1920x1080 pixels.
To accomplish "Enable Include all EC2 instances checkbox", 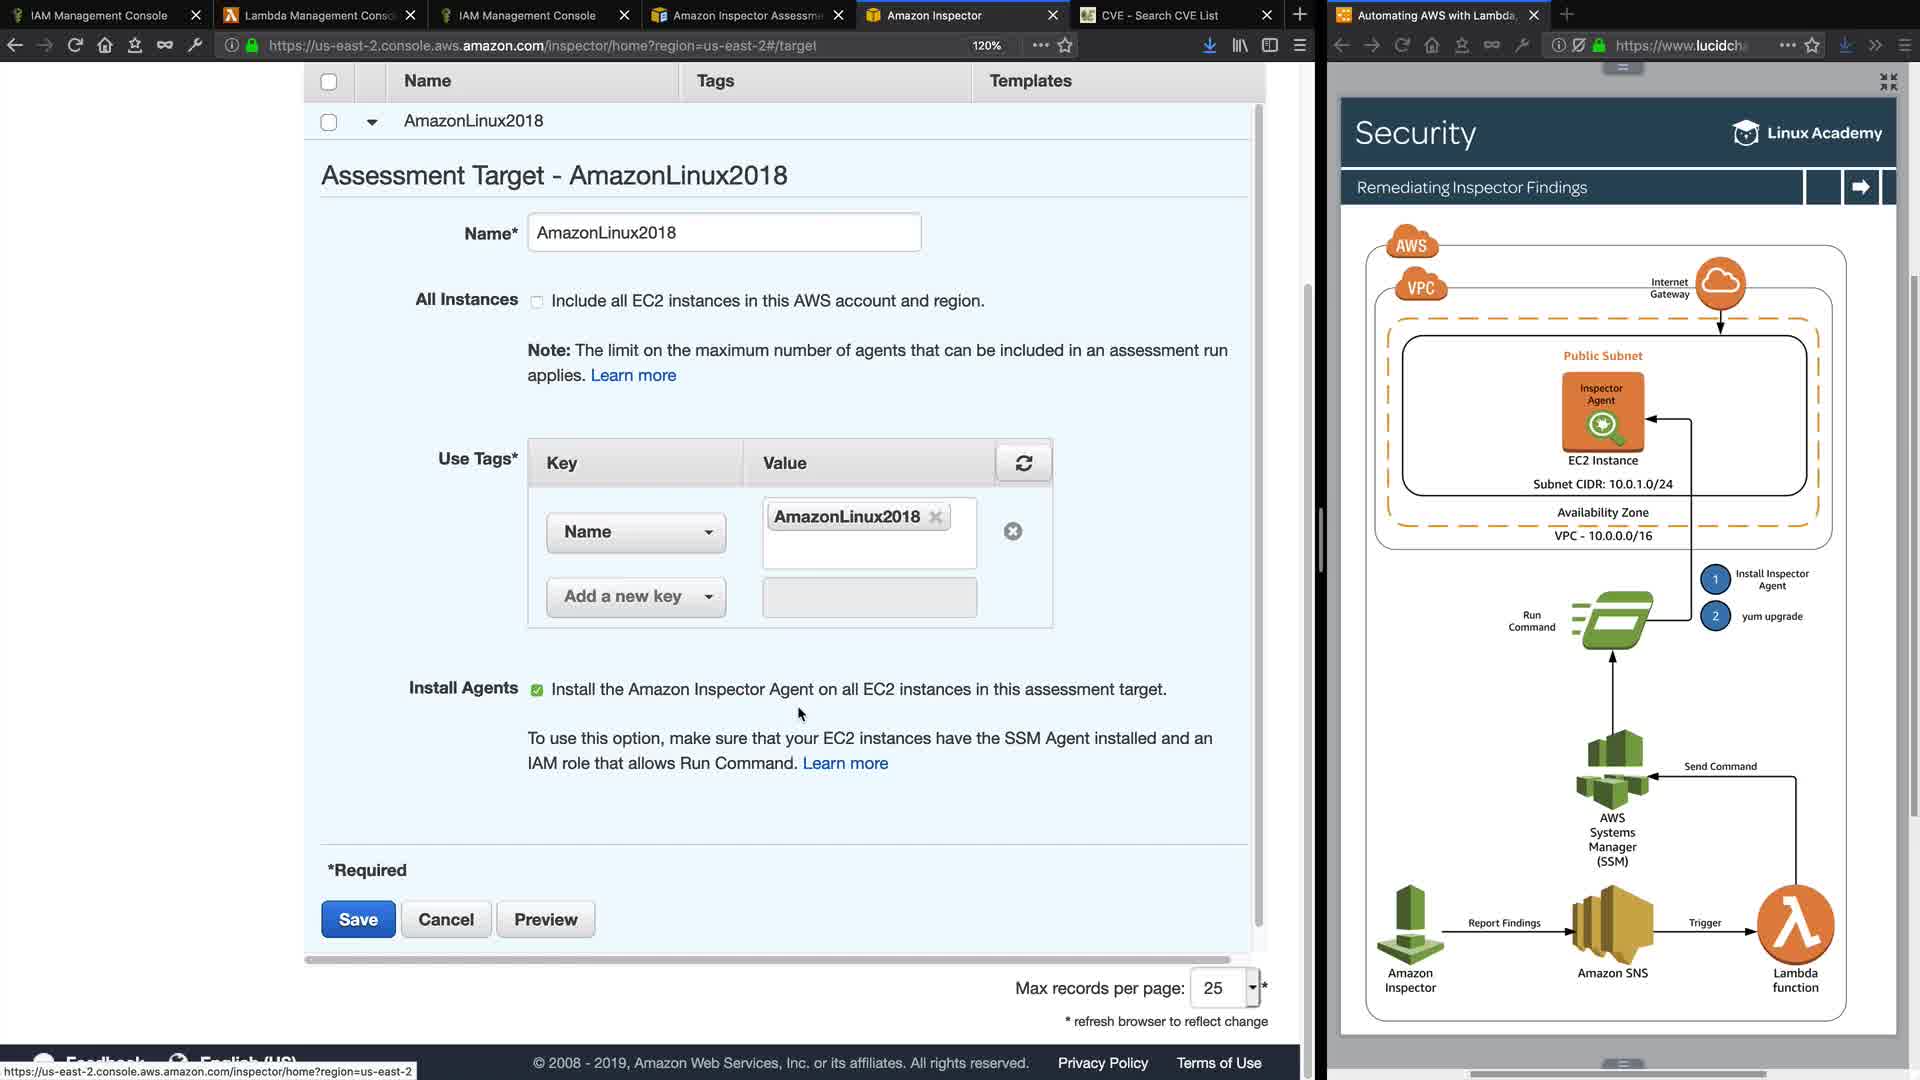I will (537, 302).
